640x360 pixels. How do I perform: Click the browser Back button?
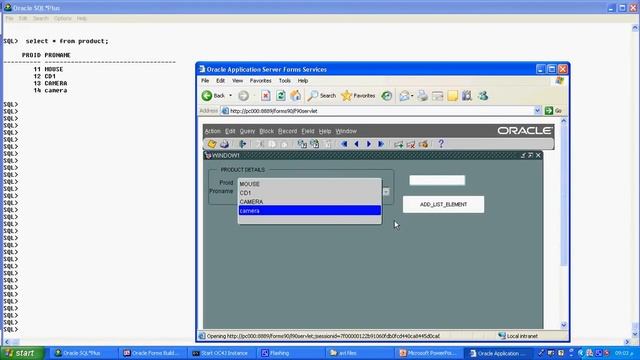(213, 96)
